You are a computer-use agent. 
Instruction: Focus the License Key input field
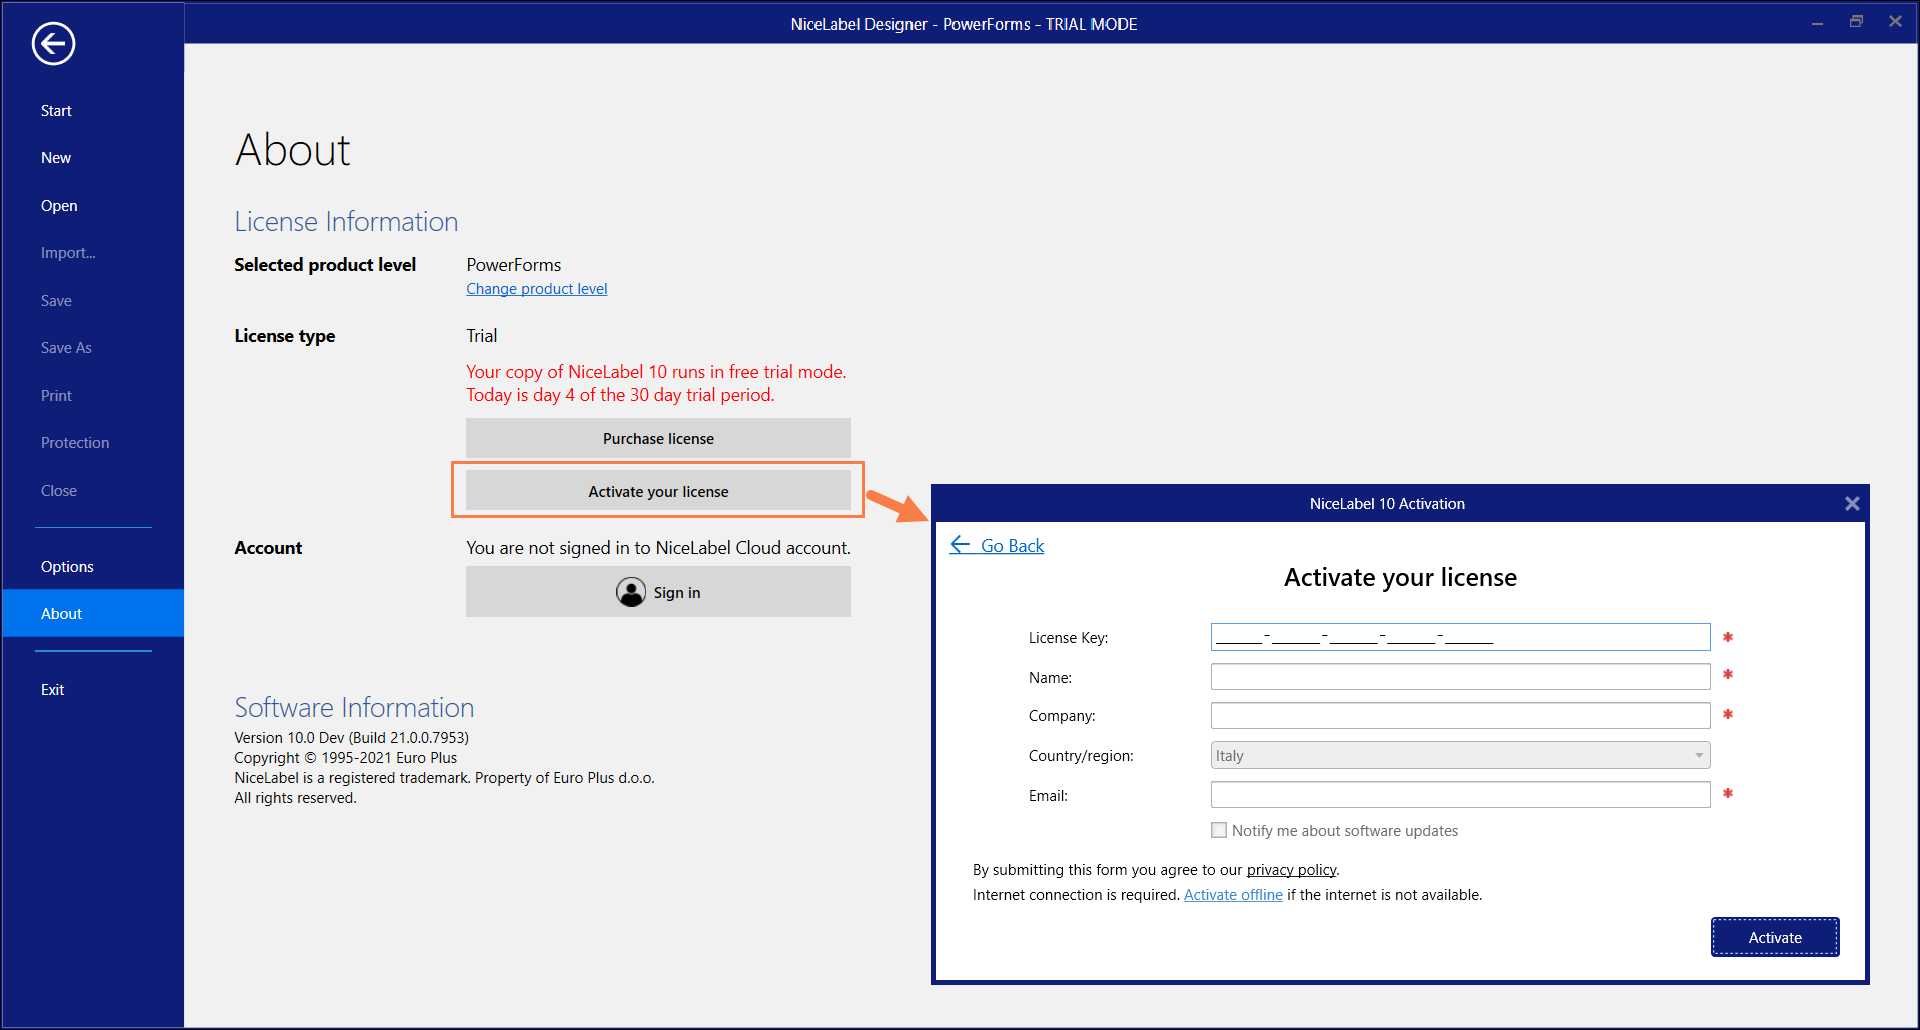pos(1460,637)
